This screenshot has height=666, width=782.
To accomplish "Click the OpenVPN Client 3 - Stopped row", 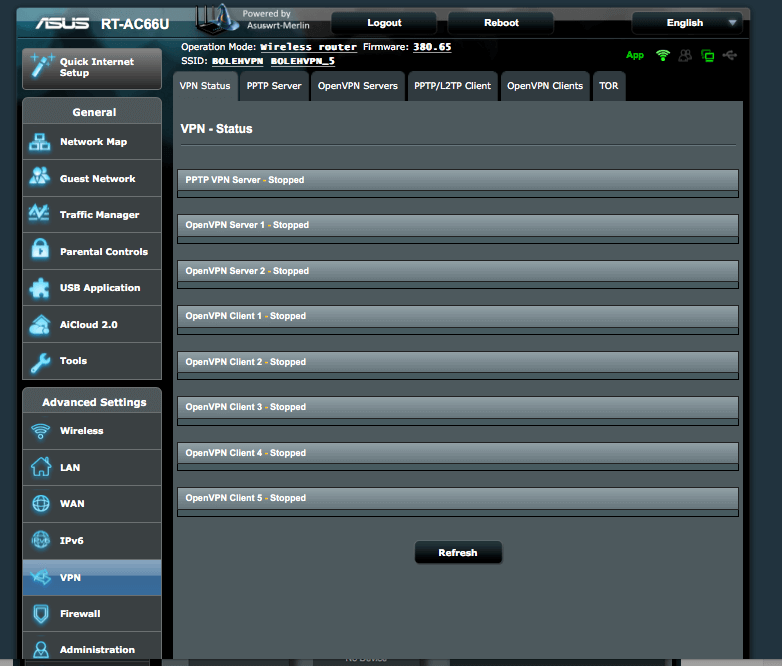I will tap(458, 407).
